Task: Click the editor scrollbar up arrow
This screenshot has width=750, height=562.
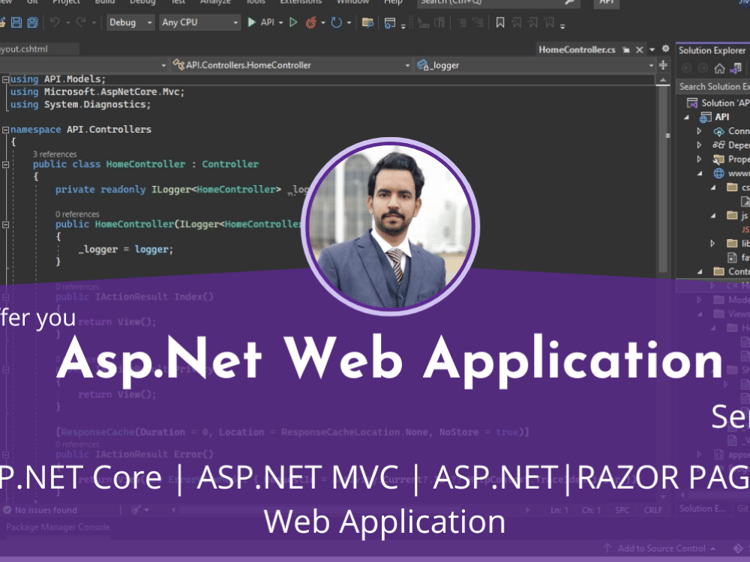Action: pyautogui.click(x=663, y=81)
